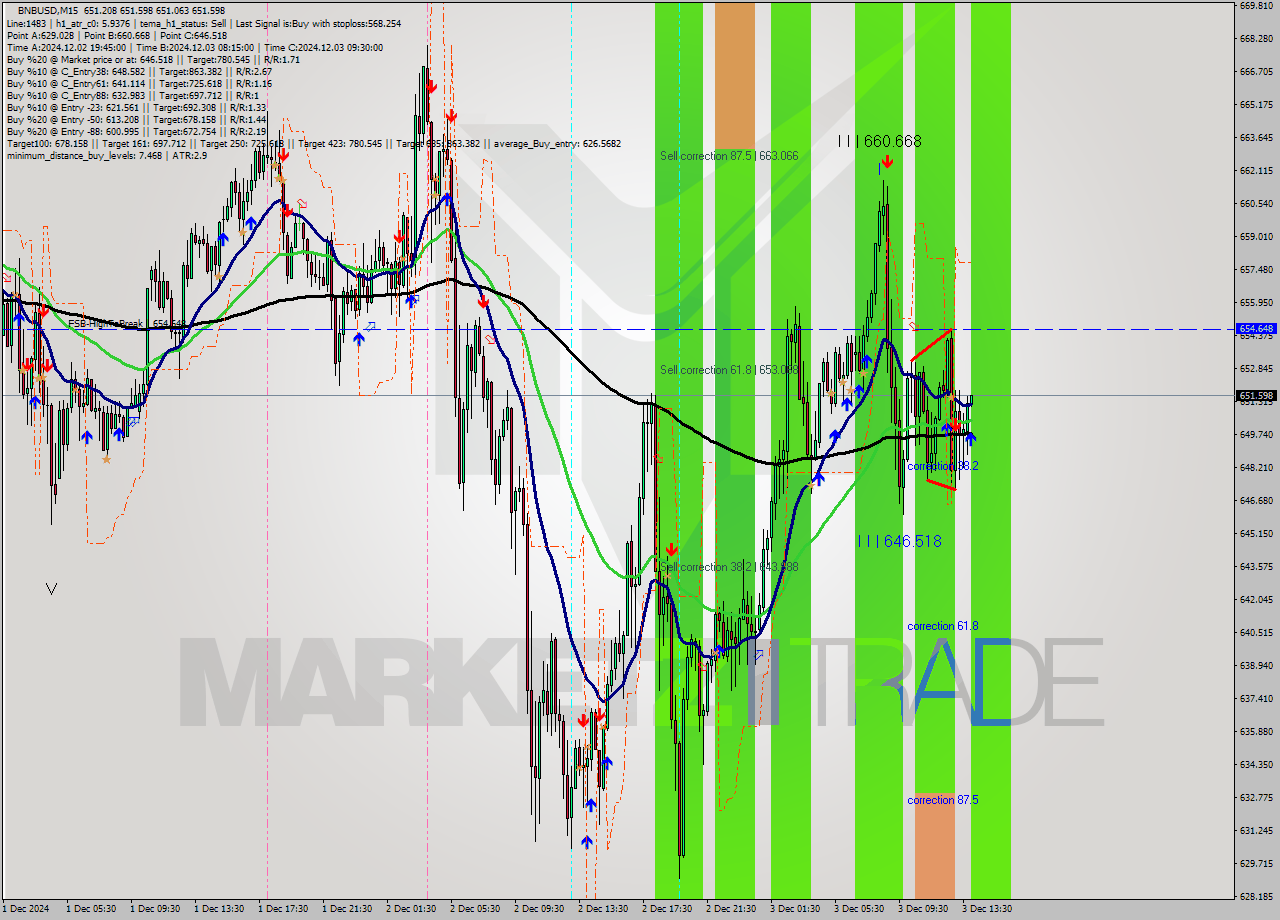Click the 'Target100: 678.158' targets line
This screenshot has width=1280, height=920.
313,143
